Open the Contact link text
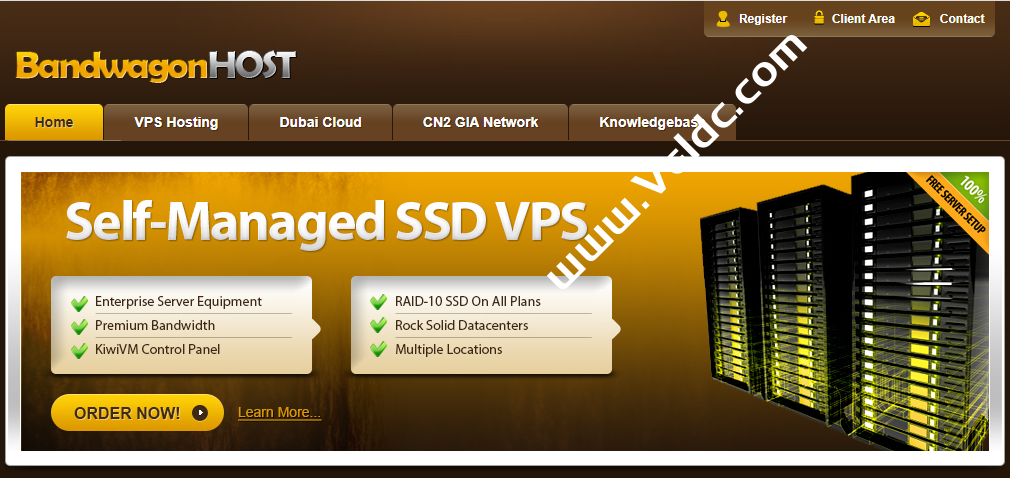This screenshot has width=1010, height=478. click(x=962, y=19)
